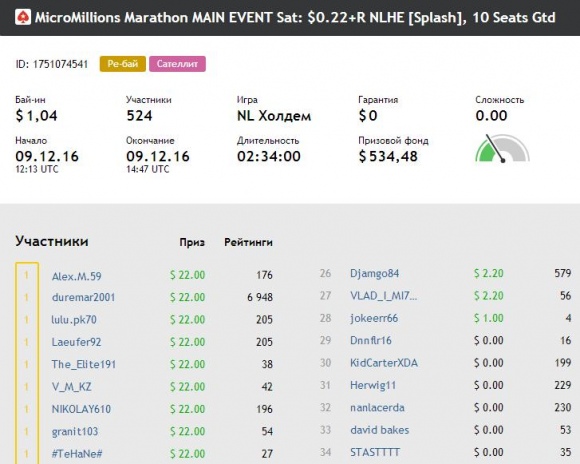Open player nanlacerda profile
580x464 pixels.
tap(377, 407)
